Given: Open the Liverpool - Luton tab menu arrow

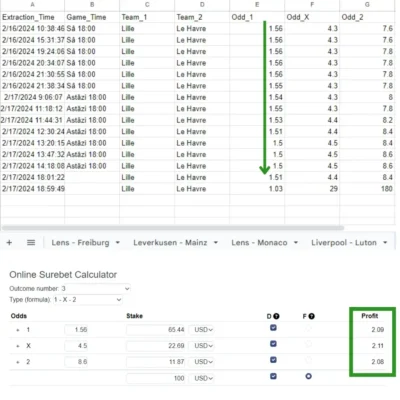Looking at the screenshot, I should pos(385,243).
